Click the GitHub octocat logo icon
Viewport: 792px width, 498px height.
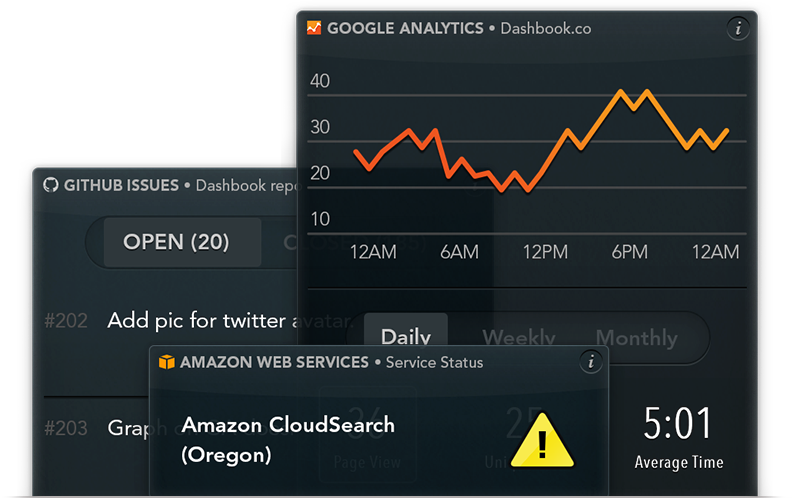pos(51,185)
